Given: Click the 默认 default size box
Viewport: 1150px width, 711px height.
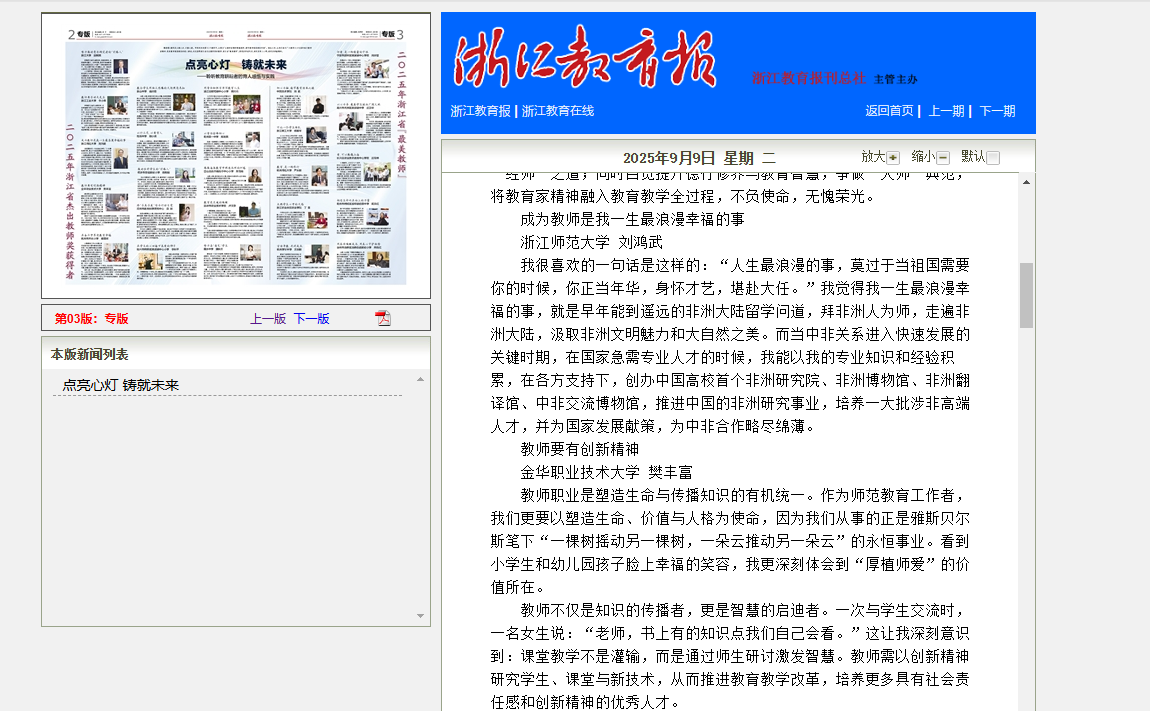Looking at the screenshot, I should (x=993, y=158).
